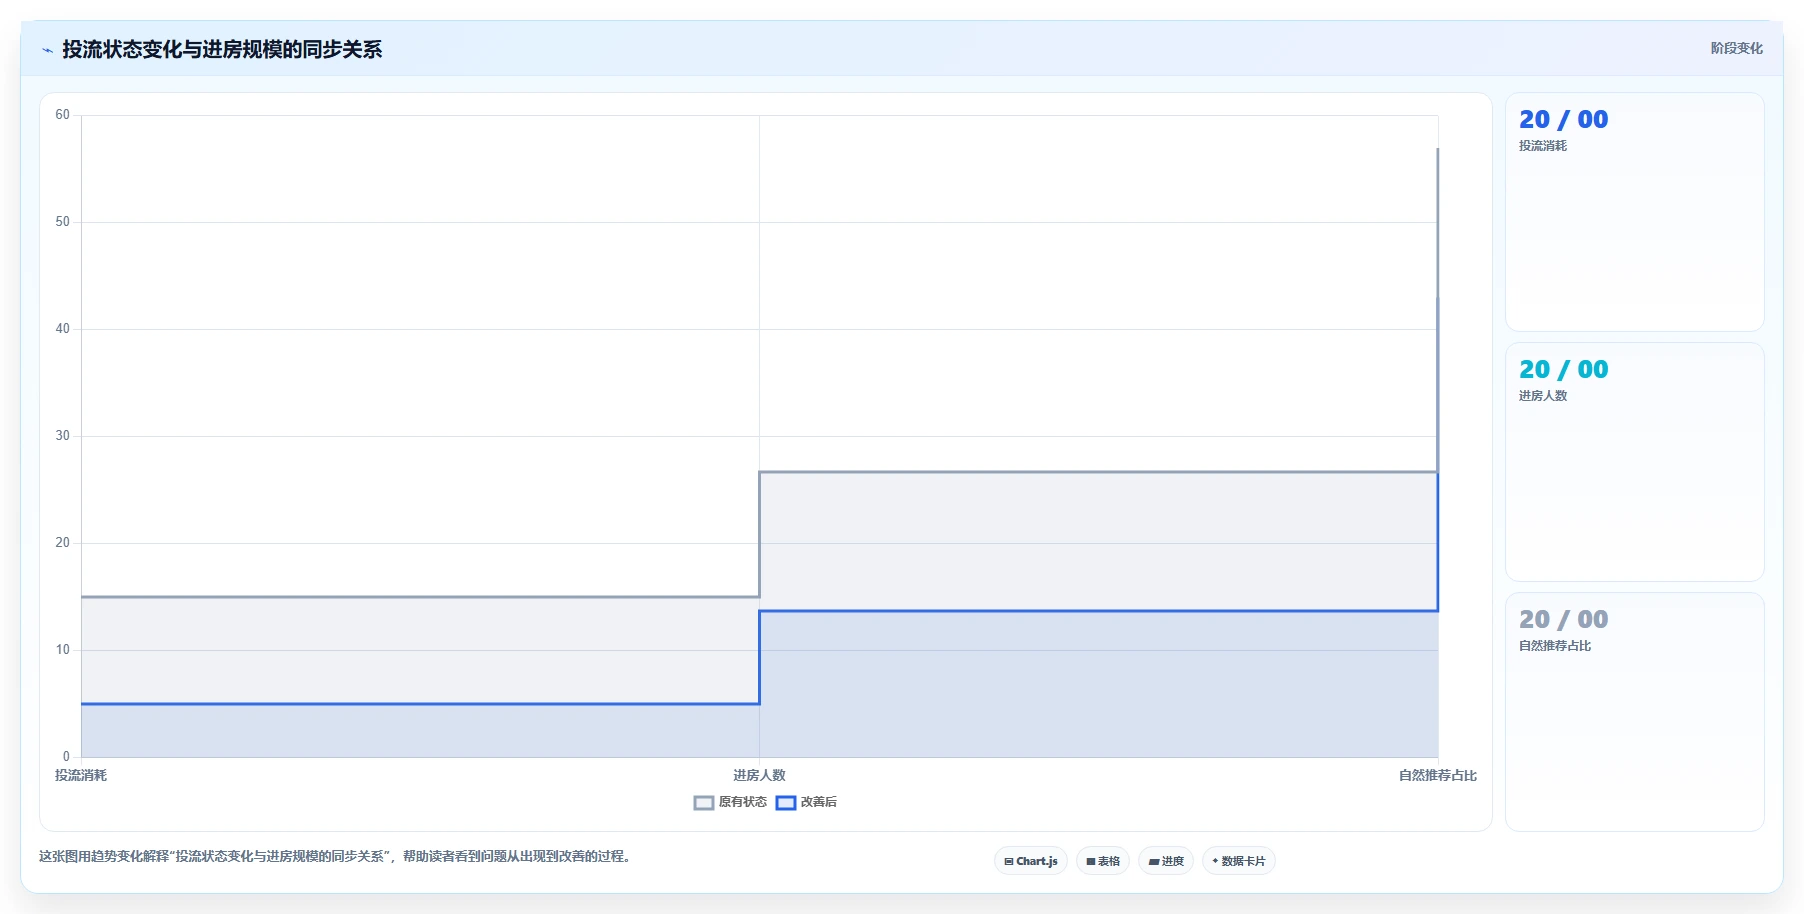The width and height of the screenshot is (1804, 914).
Task: Toggle the 原有状态 legend swatch
Action: pos(704,802)
